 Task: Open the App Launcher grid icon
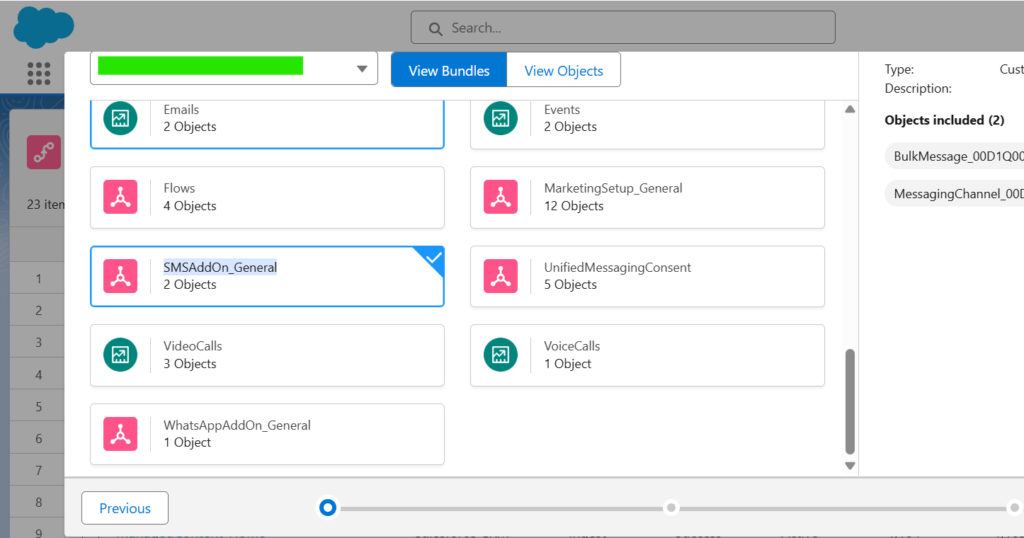(x=39, y=74)
